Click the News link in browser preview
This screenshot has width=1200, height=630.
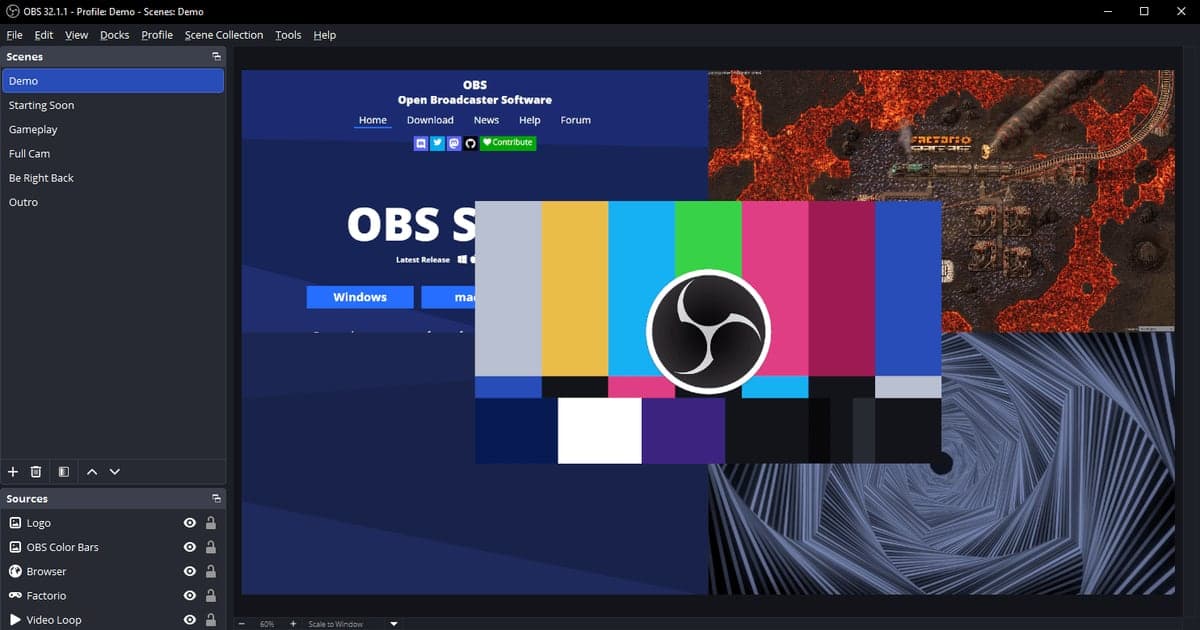(x=486, y=120)
